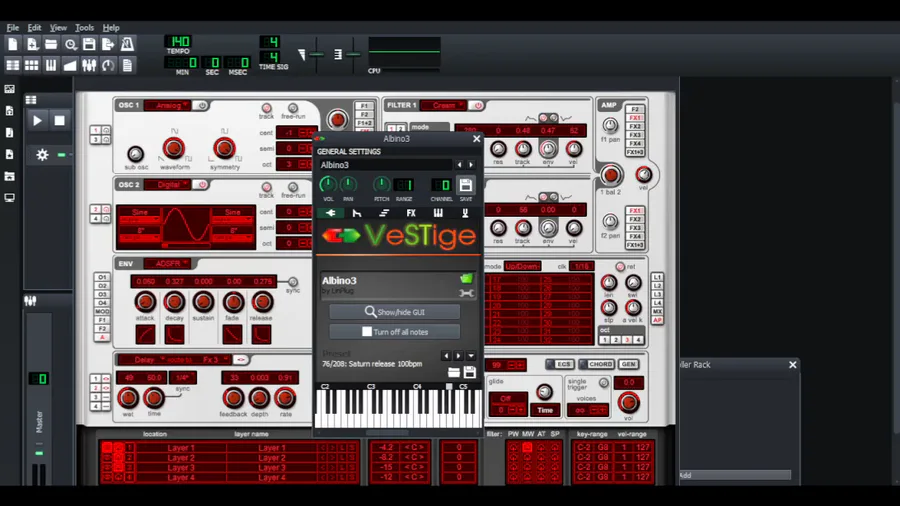Image resolution: width=900 pixels, height=506 pixels.
Task: Open the instrument plugins sidebar icon
Action: click(x=9, y=89)
